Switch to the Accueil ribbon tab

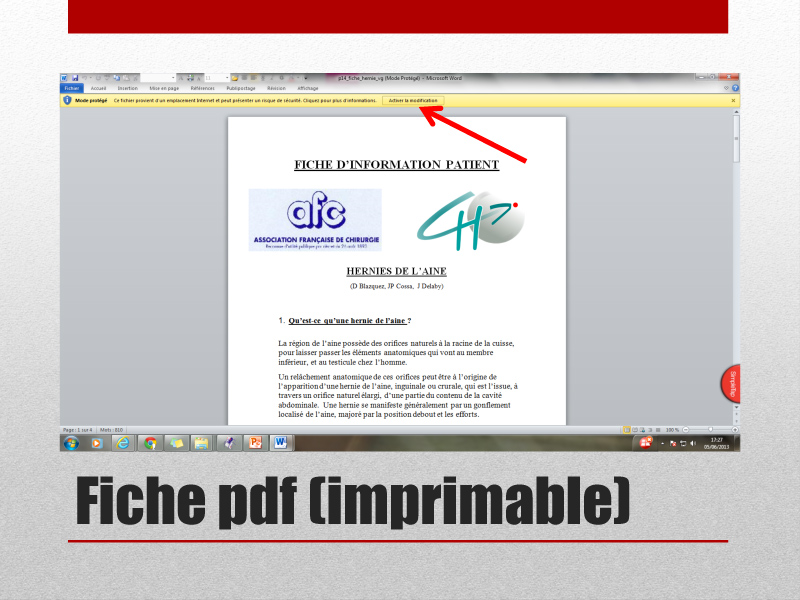98,88
